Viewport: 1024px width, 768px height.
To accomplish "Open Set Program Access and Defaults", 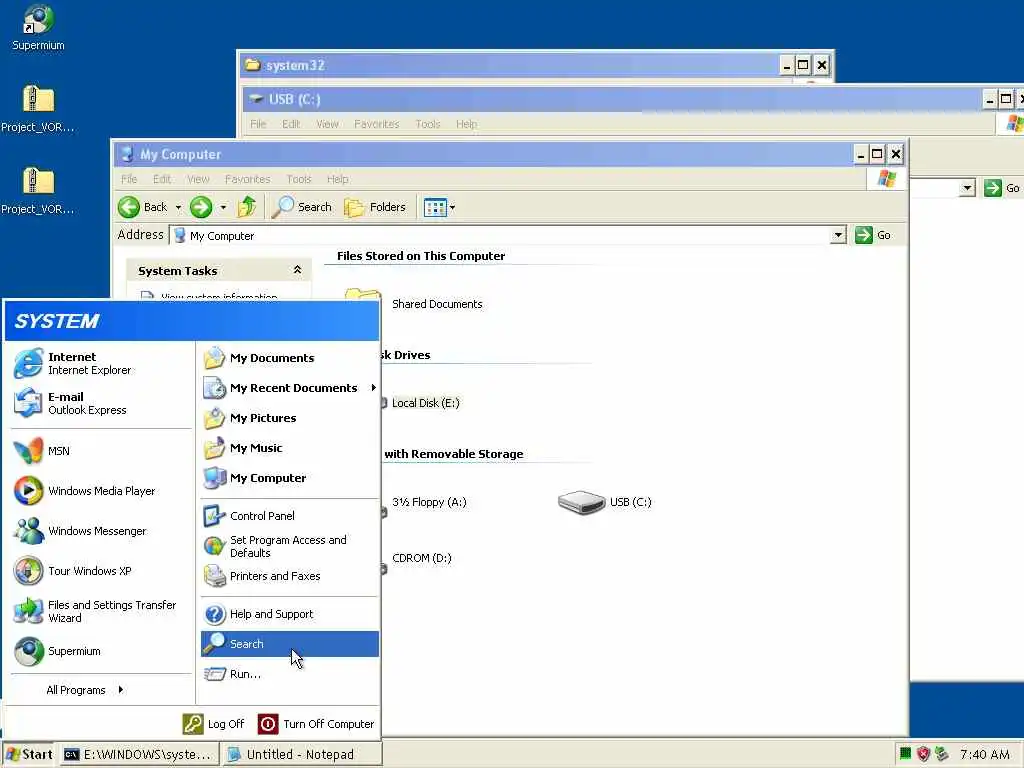I will [x=289, y=546].
